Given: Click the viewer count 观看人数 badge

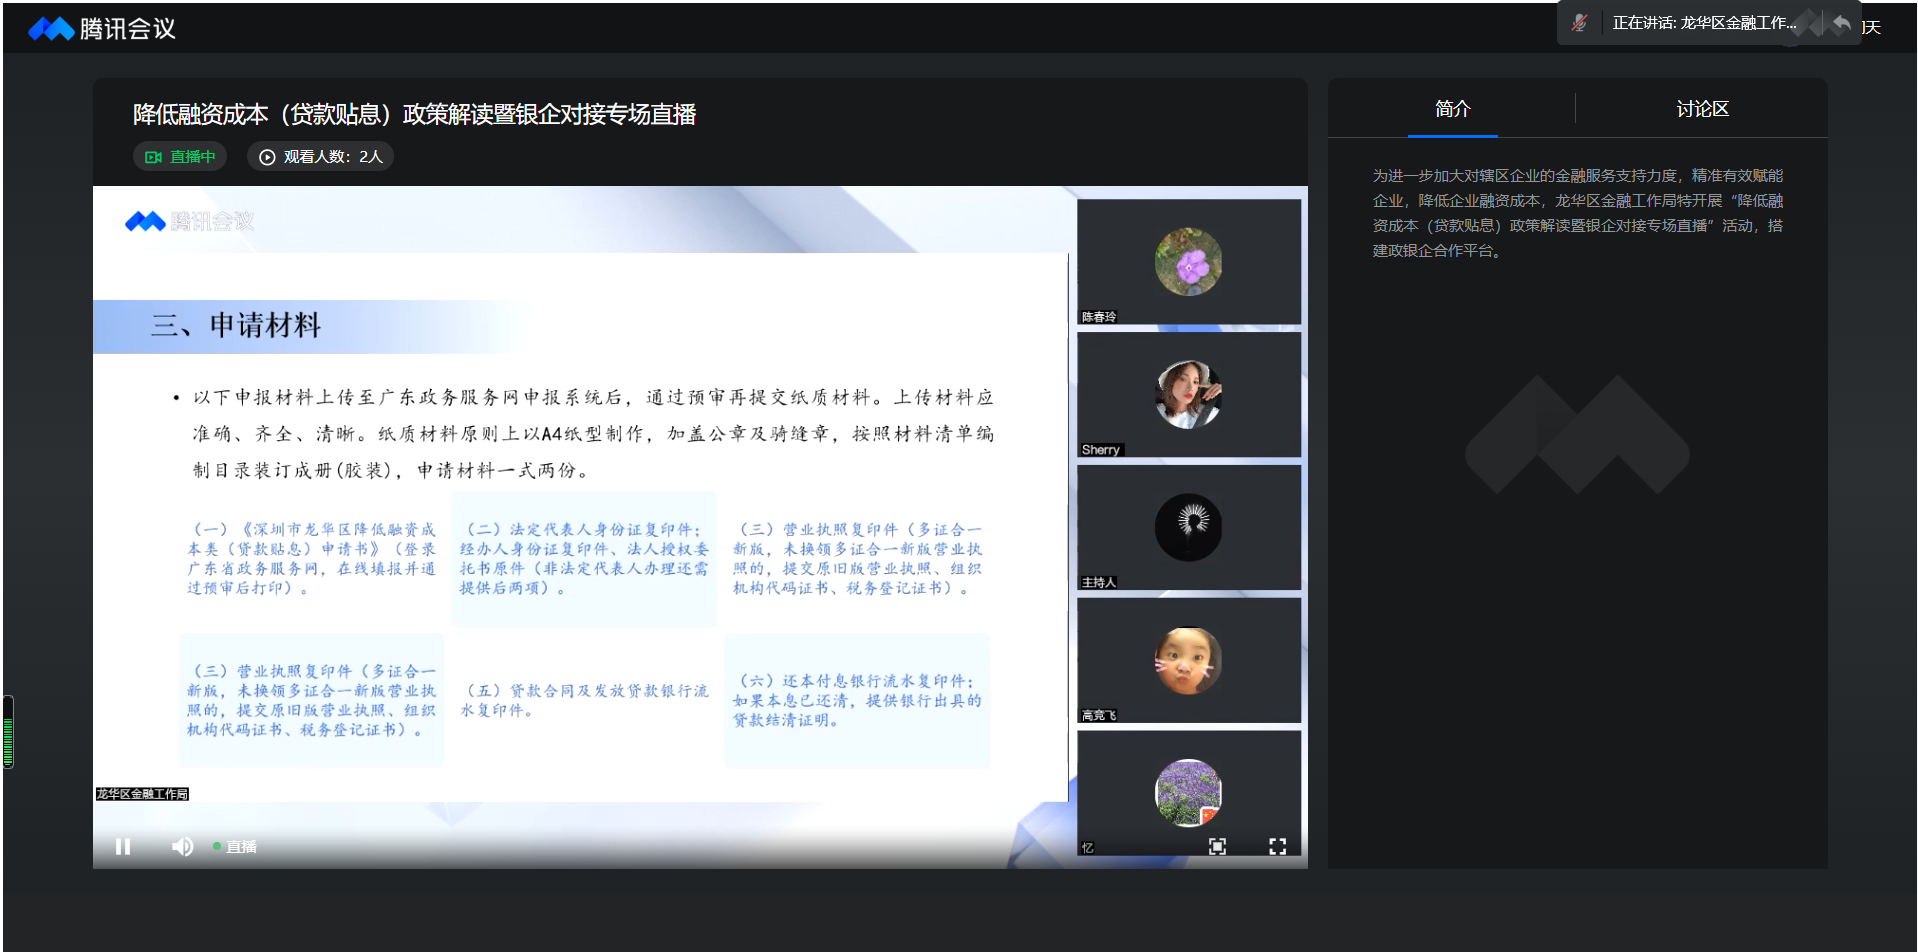Looking at the screenshot, I should click(x=320, y=157).
